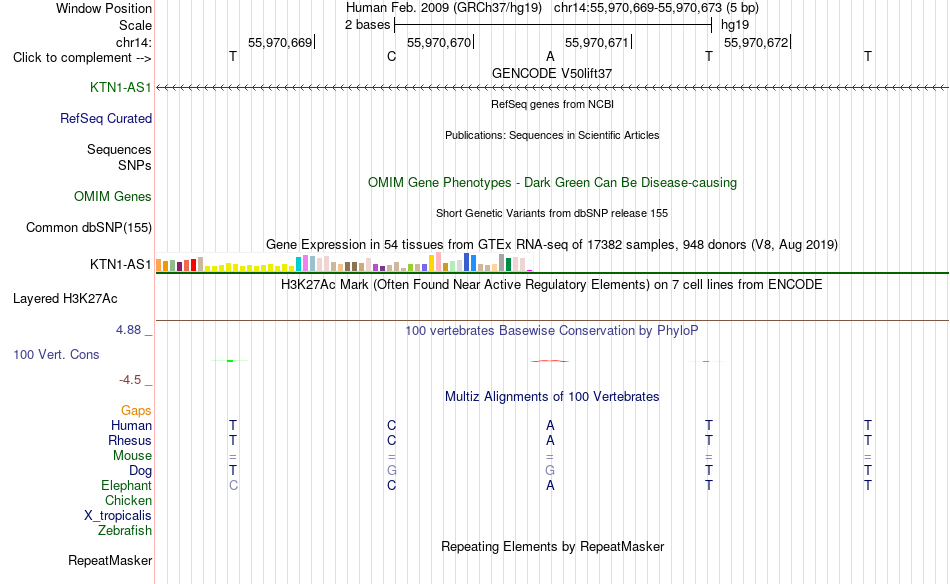Viewport: 950px width, 584px height.
Task: Click the chr14: ruler label
Action: pos(134,42)
